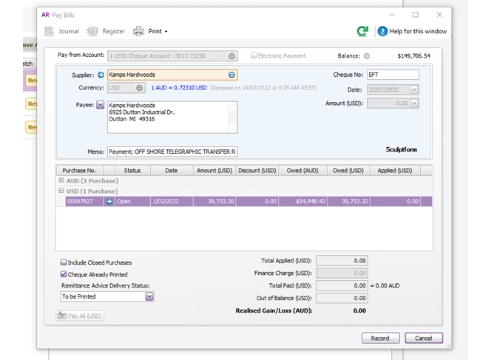Image resolution: width=480 pixels, height=360 pixels.
Task: Open the Date calendar dropdown
Action: (414, 90)
